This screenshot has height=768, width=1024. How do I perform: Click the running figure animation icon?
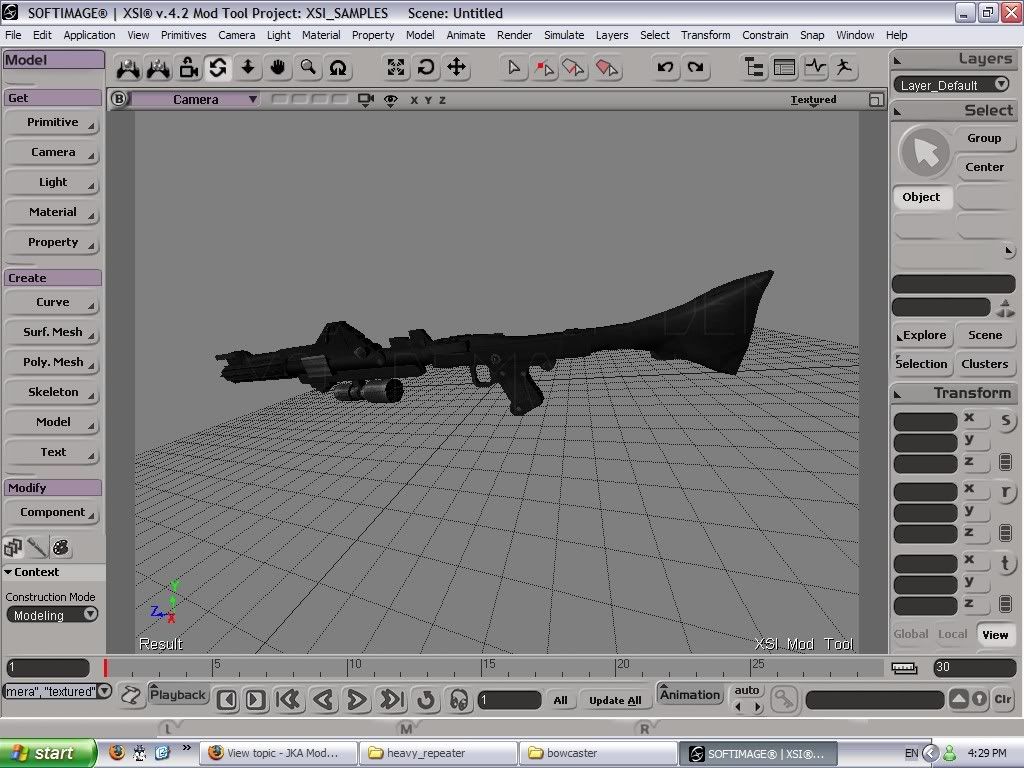pyautogui.click(x=844, y=67)
